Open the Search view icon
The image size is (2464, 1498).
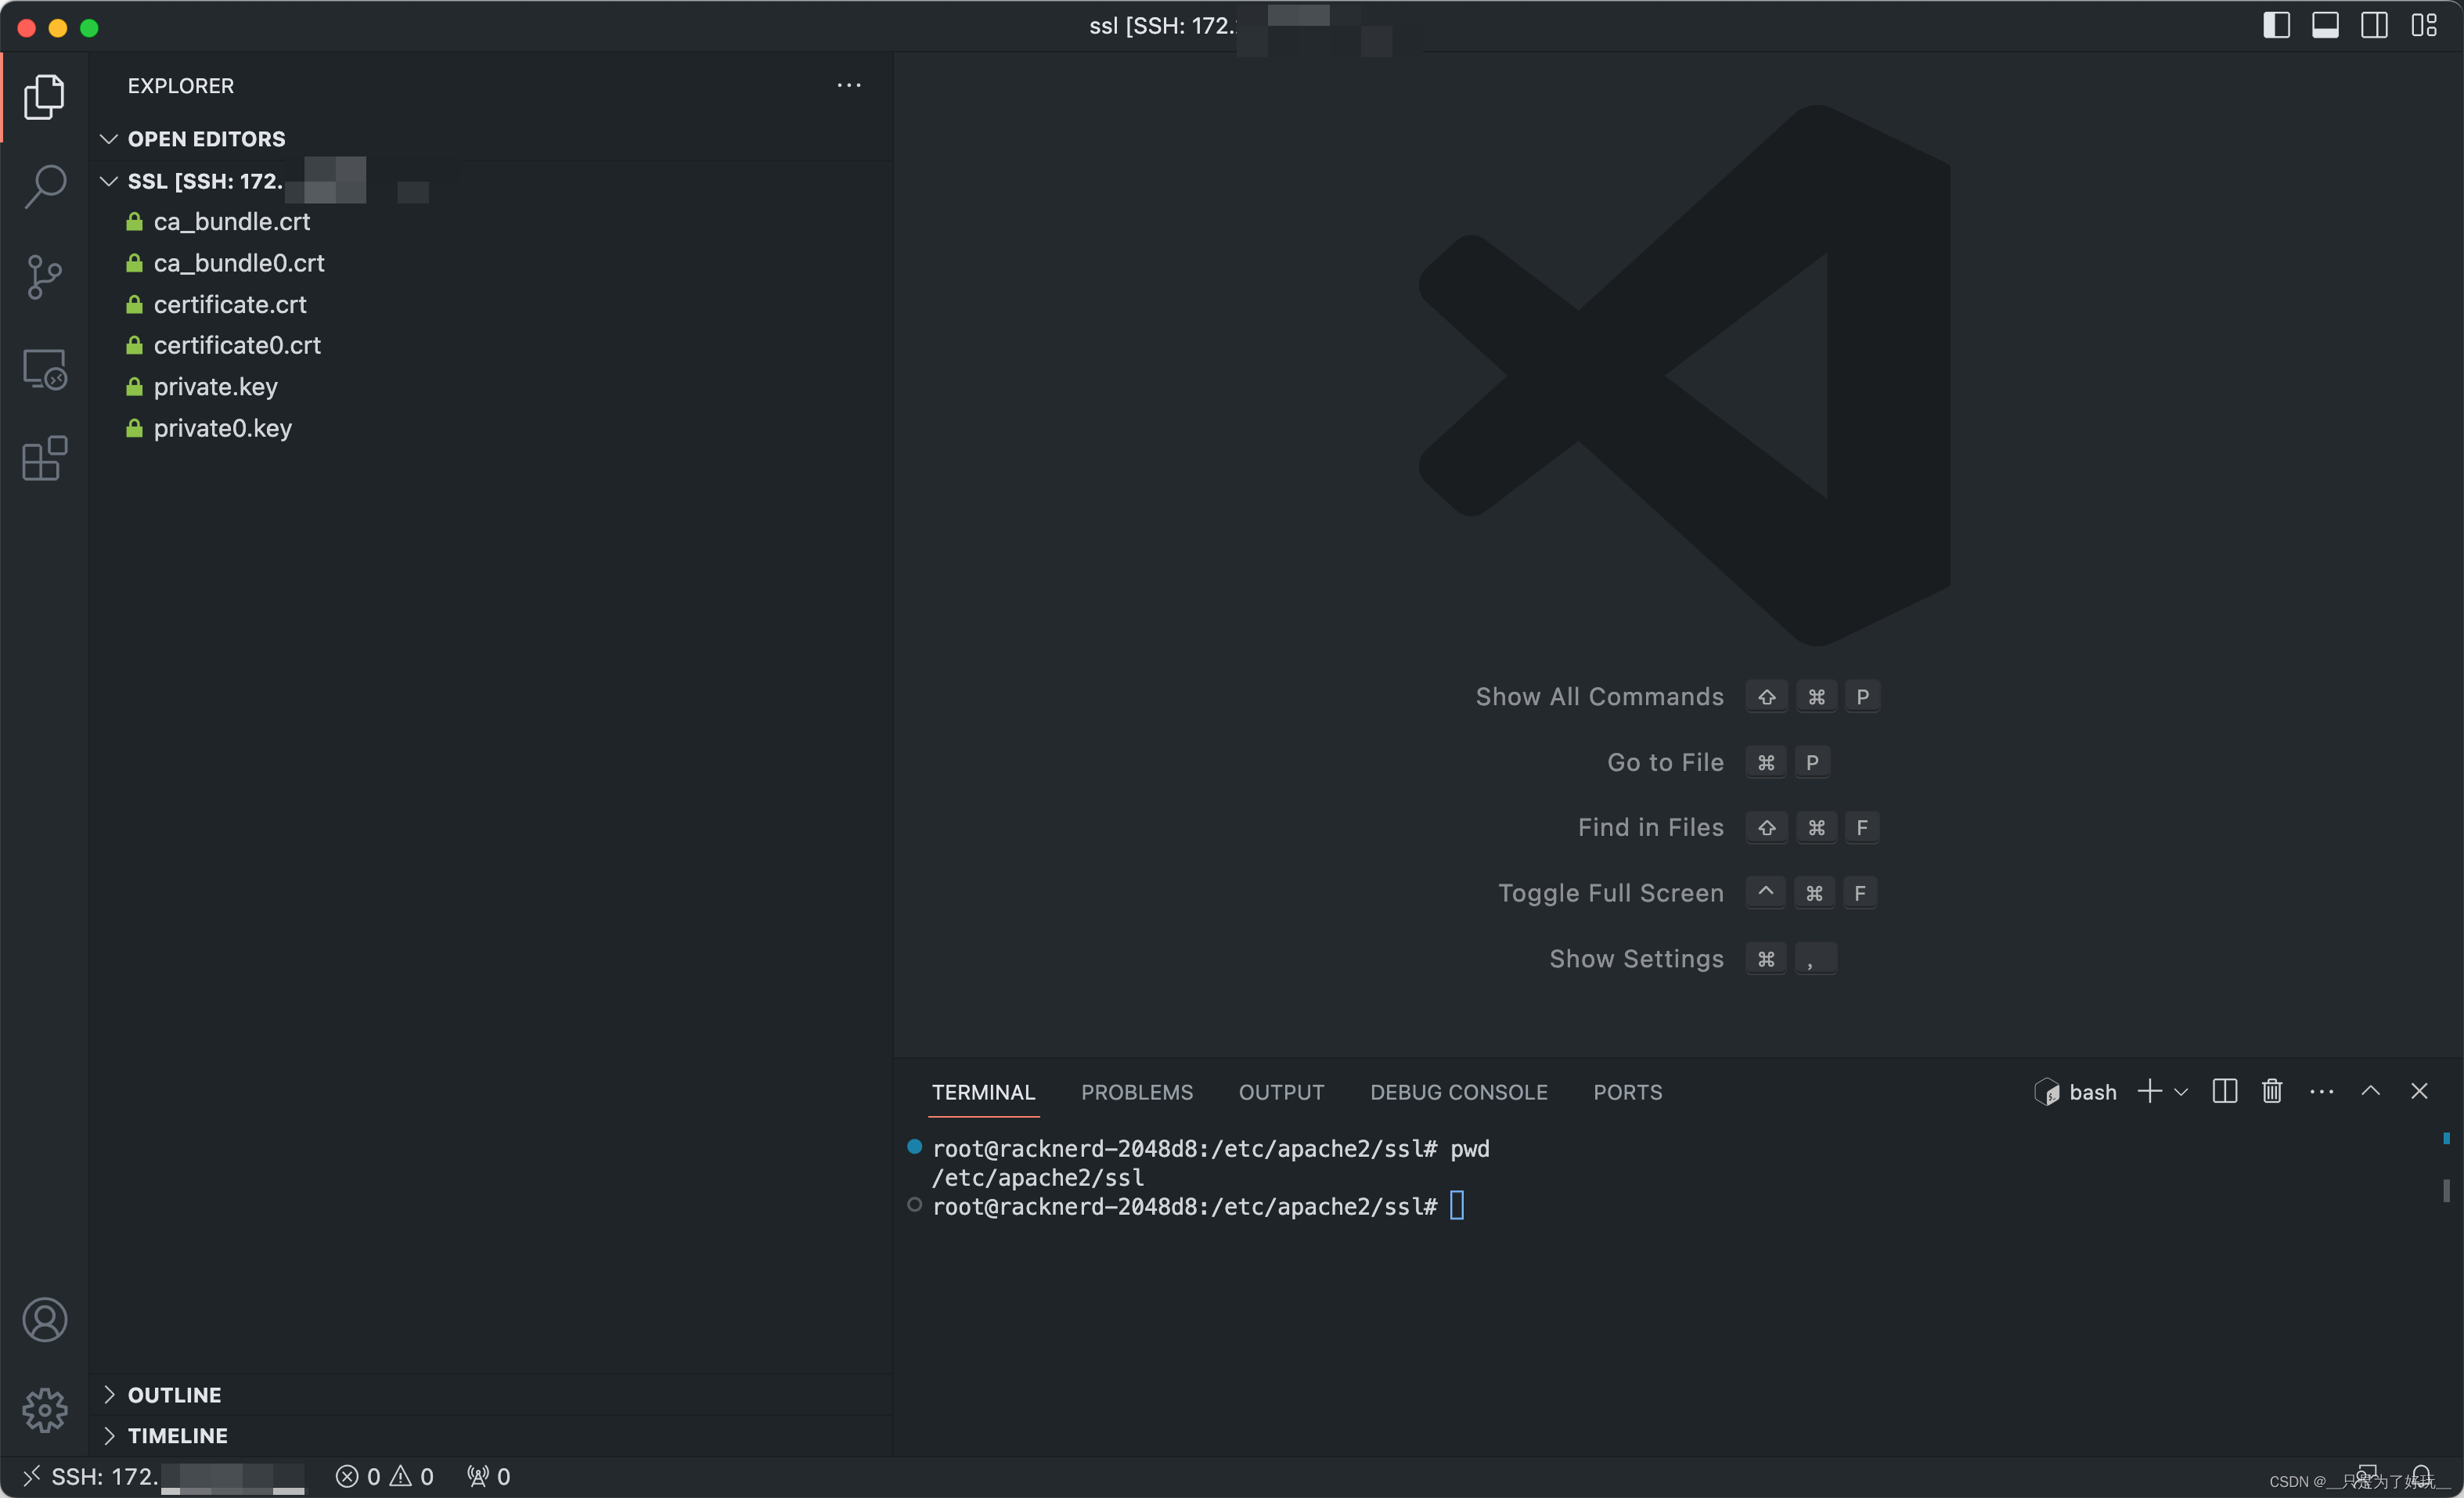pos(45,186)
